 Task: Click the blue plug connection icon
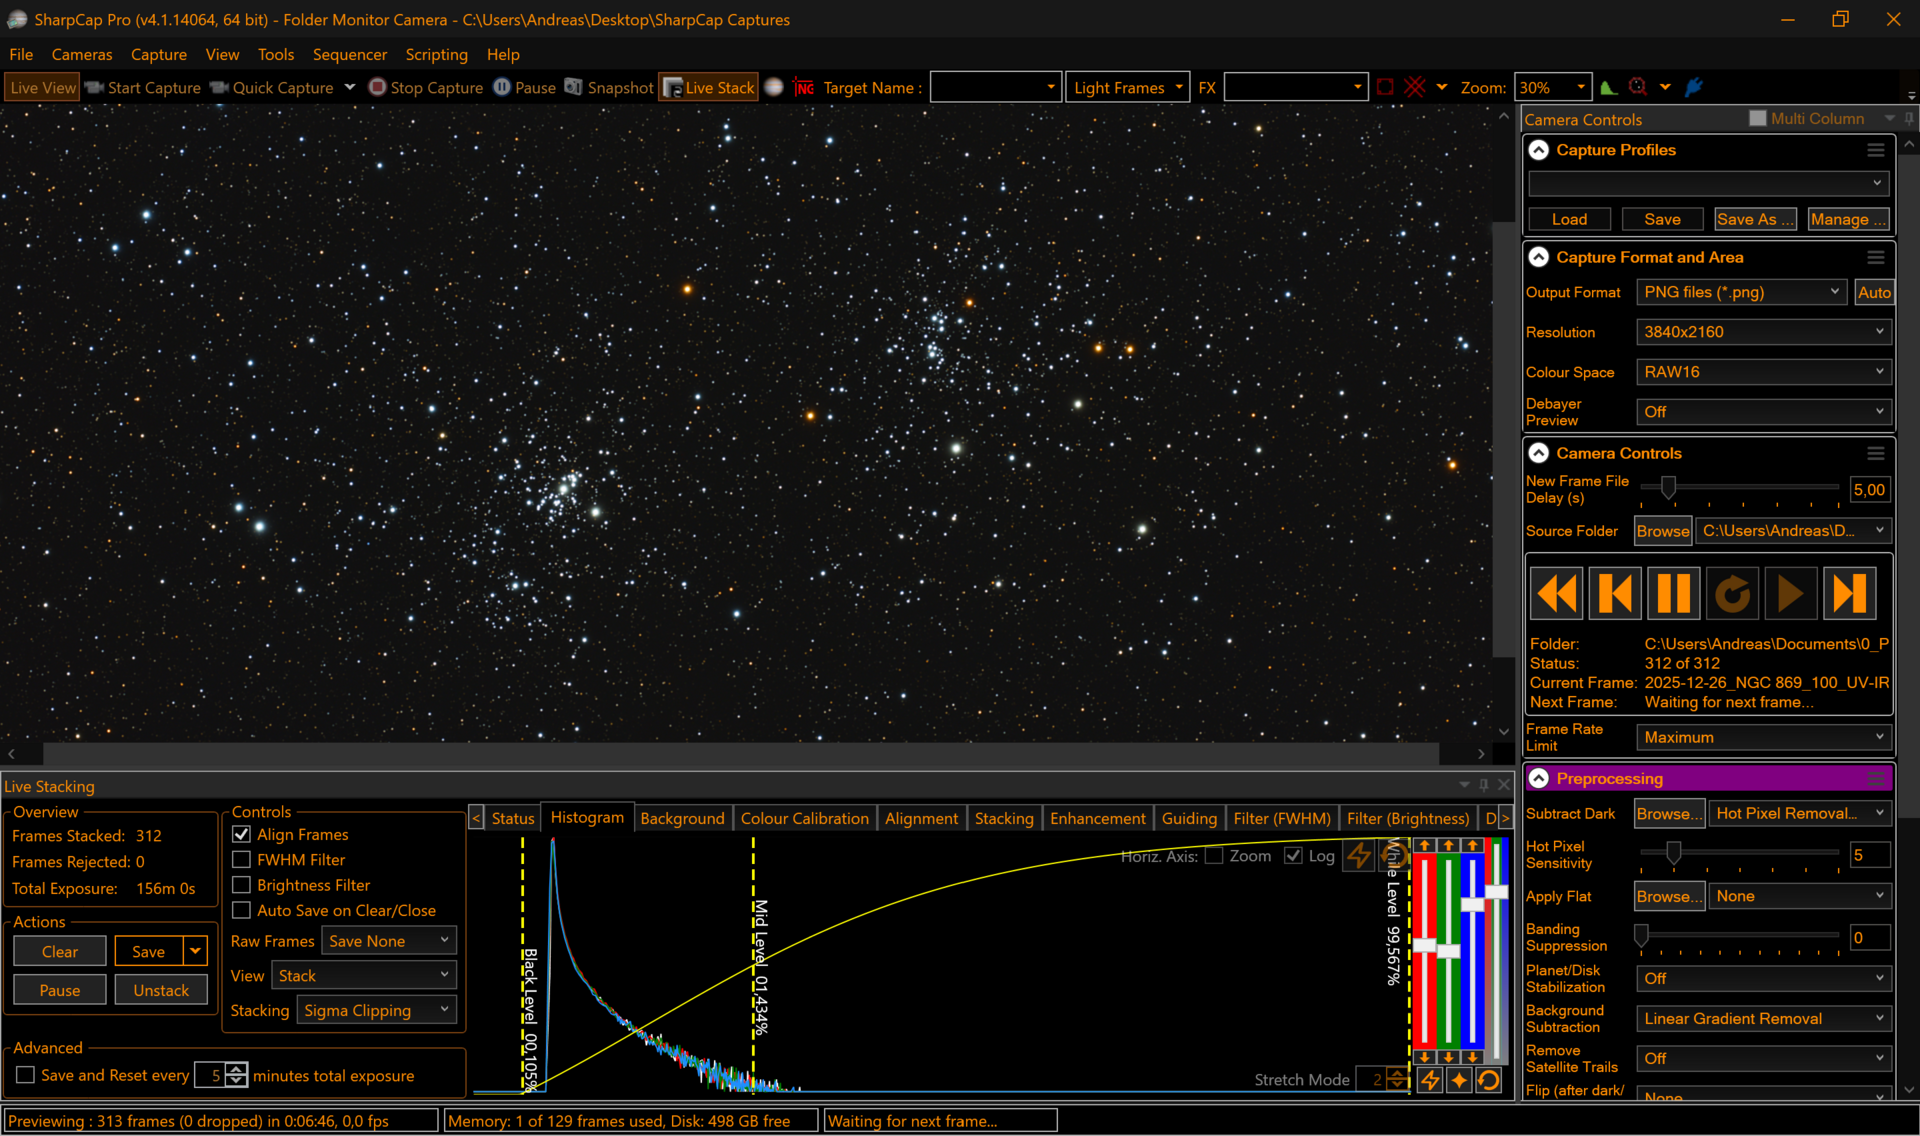pos(1694,88)
